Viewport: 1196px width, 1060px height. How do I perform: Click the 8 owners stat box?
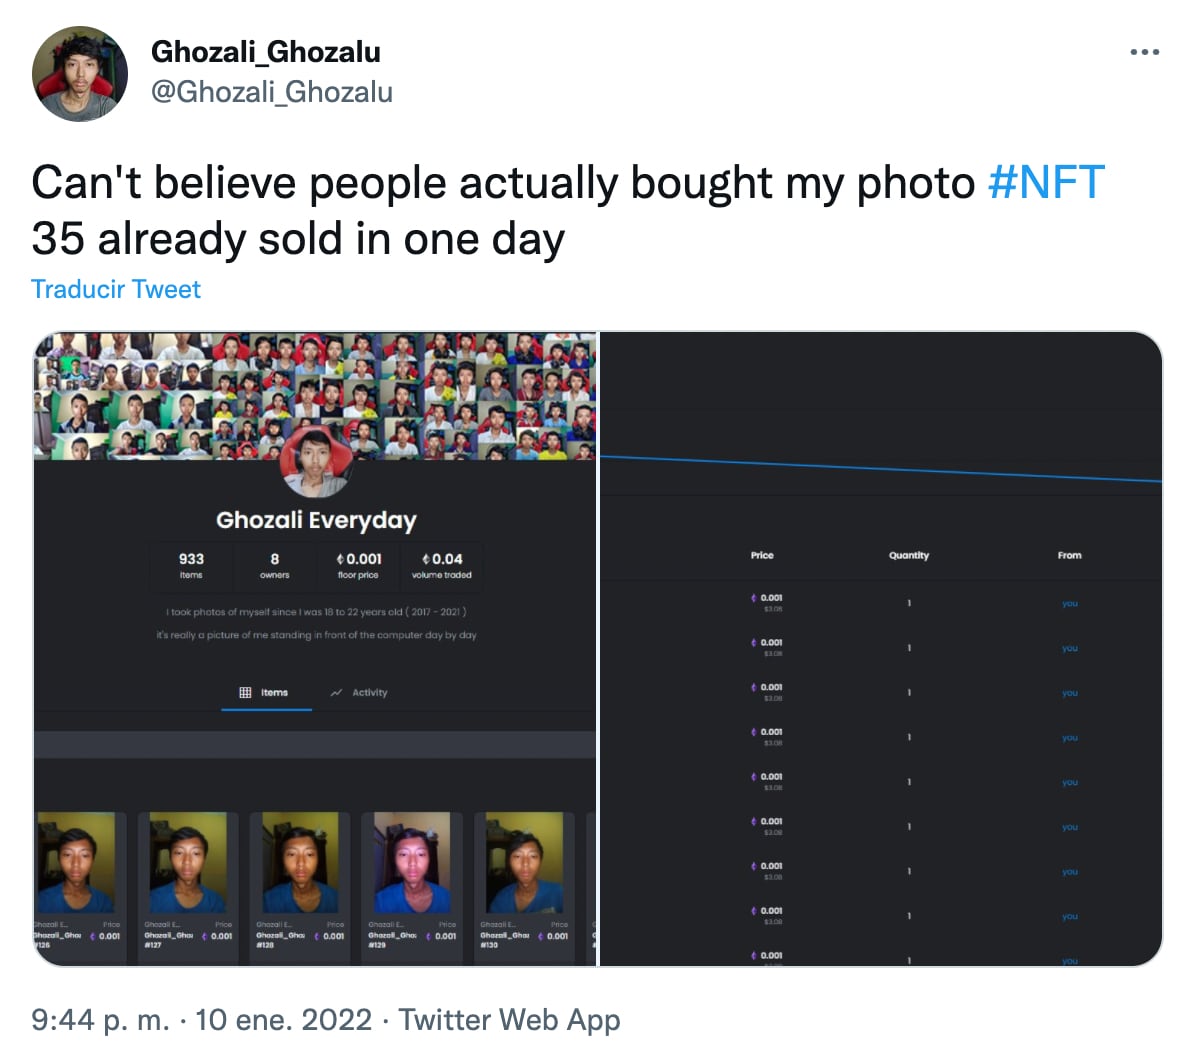click(x=274, y=565)
